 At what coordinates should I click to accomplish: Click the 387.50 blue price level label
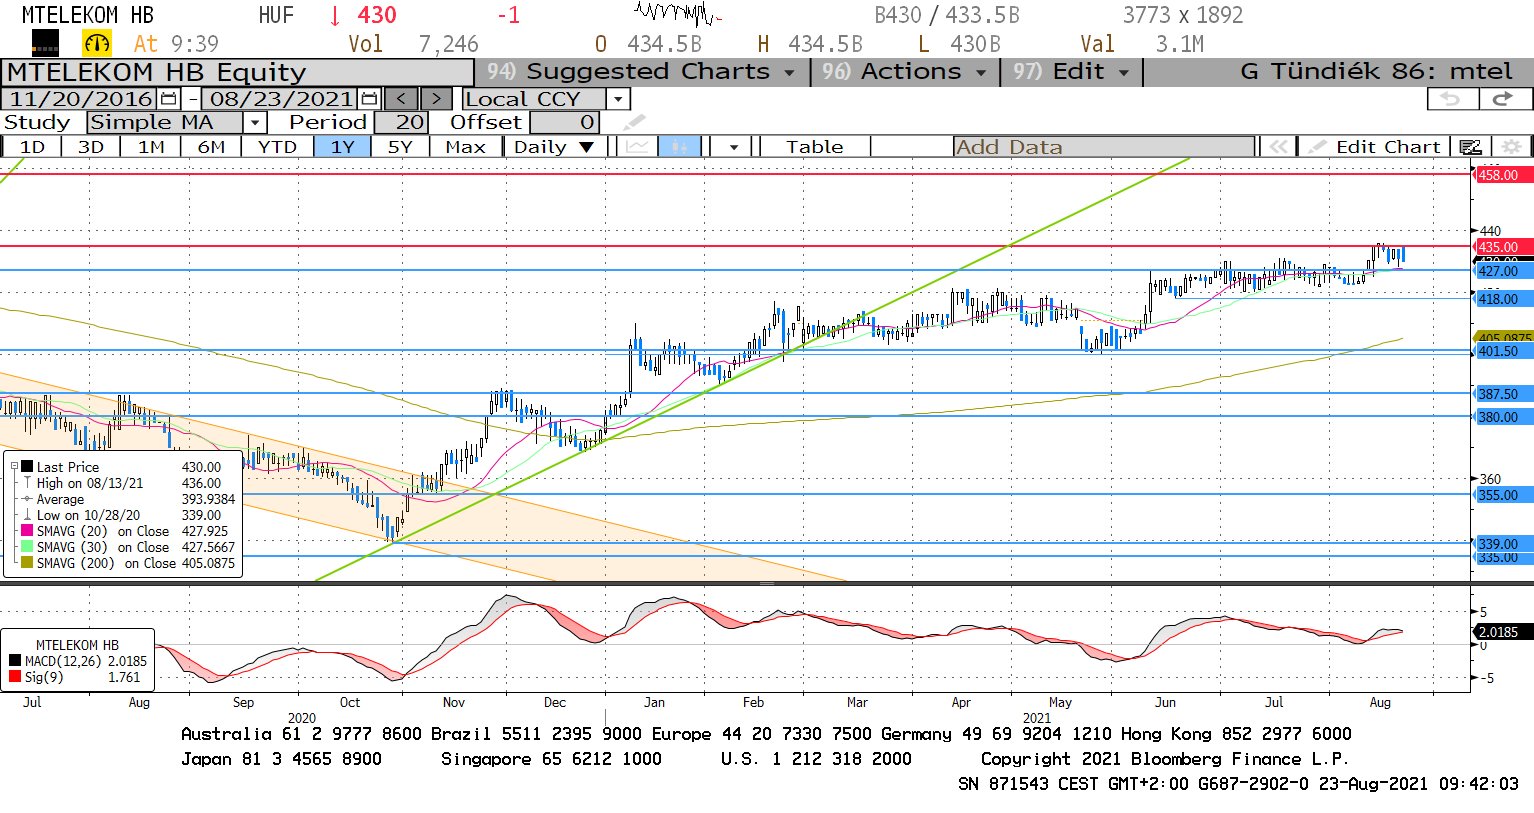coord(1503,394)
